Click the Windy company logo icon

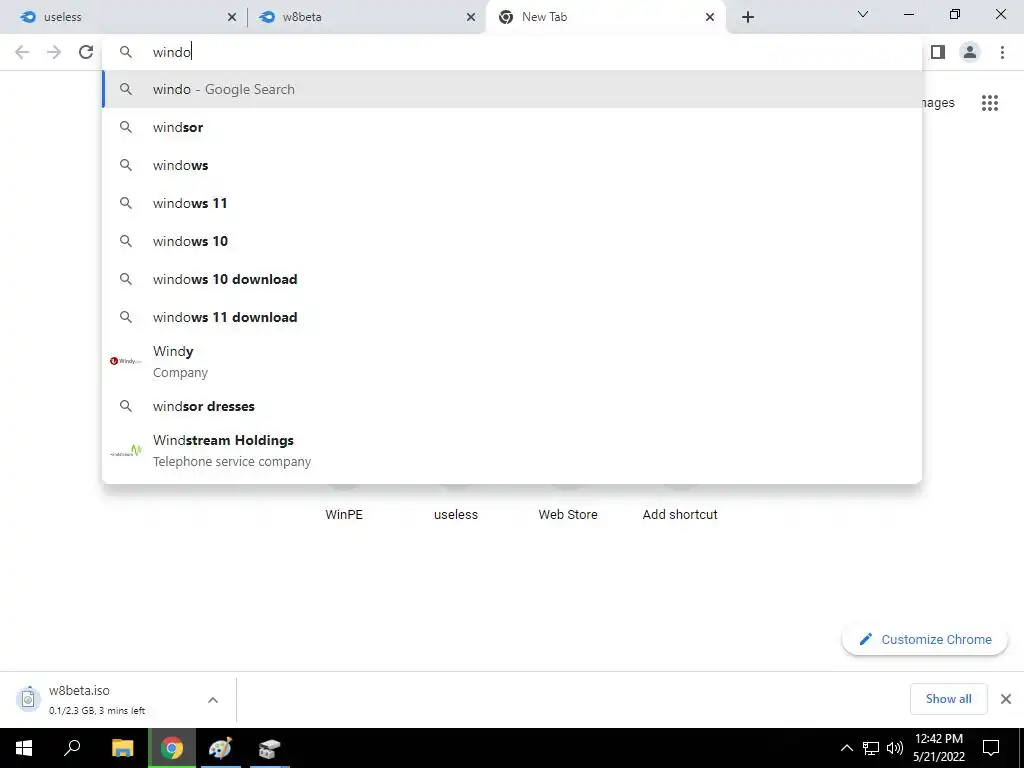[x=125, y=361]
